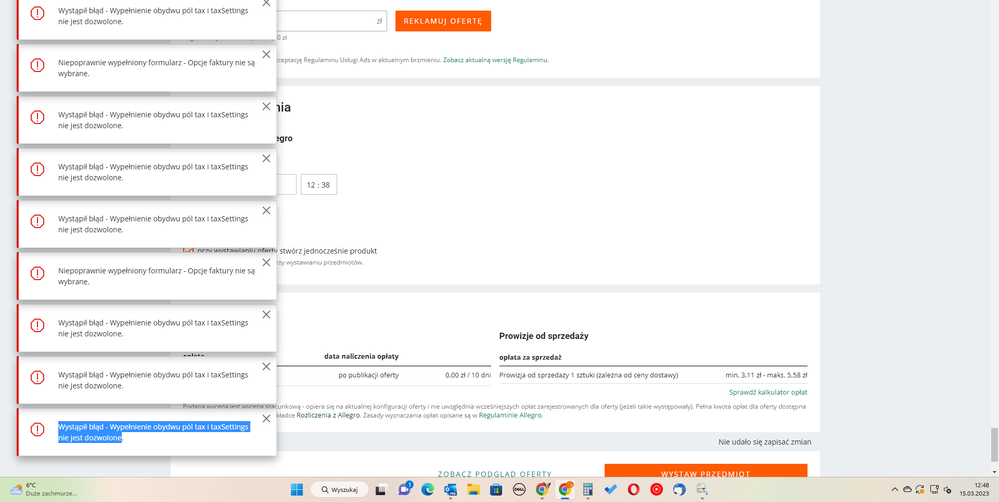Open the Calculator app in the taskbar
This screenshot has height=502, width=999.
[x=588, y=490]
